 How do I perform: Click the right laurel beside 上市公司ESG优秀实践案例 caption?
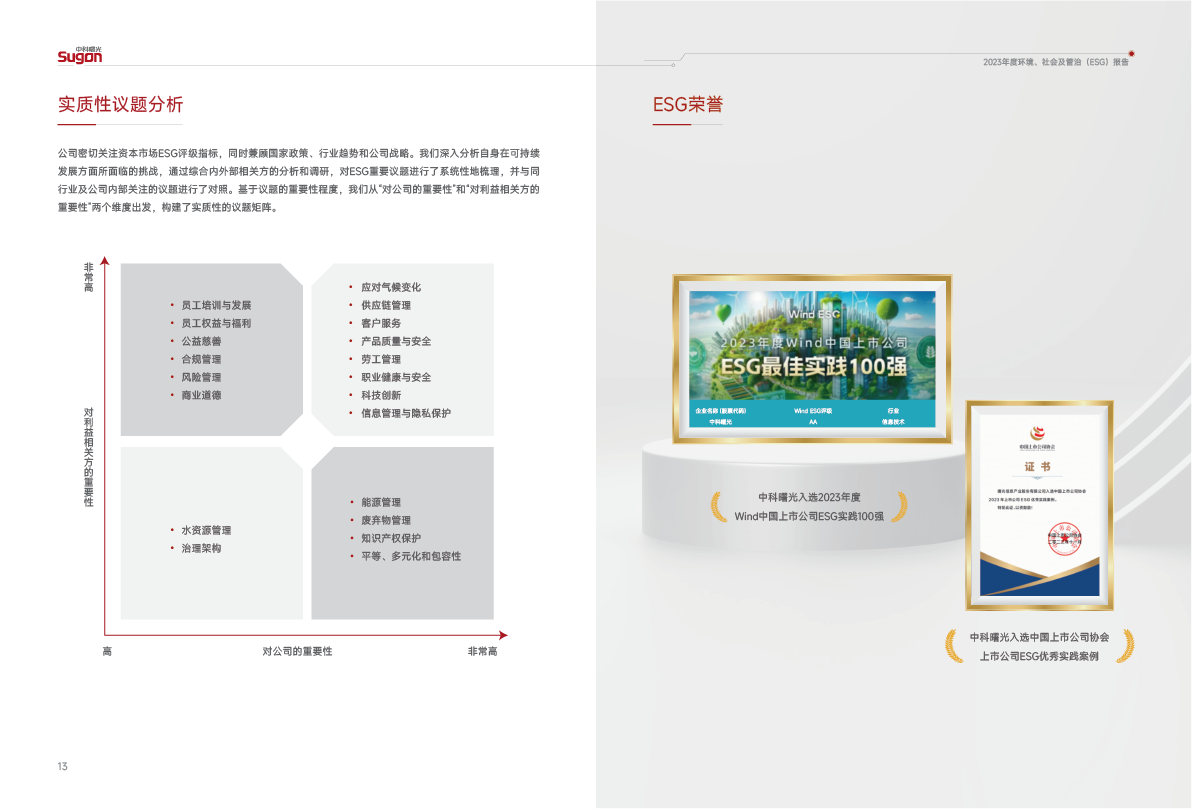click(1125, 646)
